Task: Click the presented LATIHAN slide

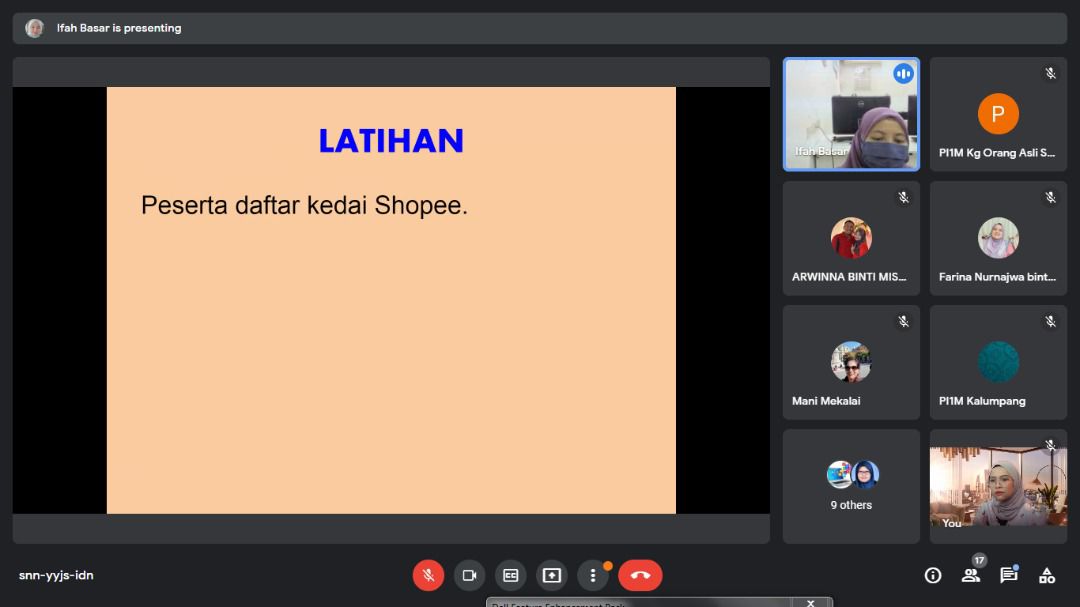Action: pos(391,300)
